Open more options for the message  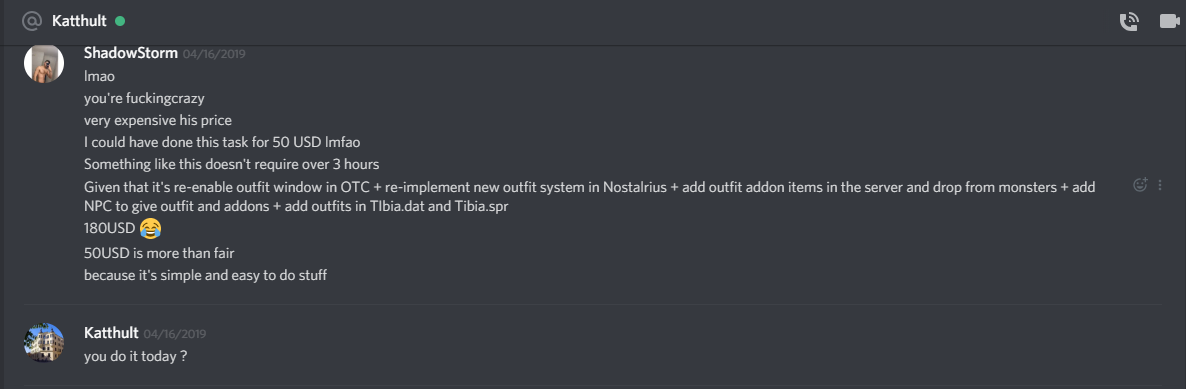pos(1161,185)
